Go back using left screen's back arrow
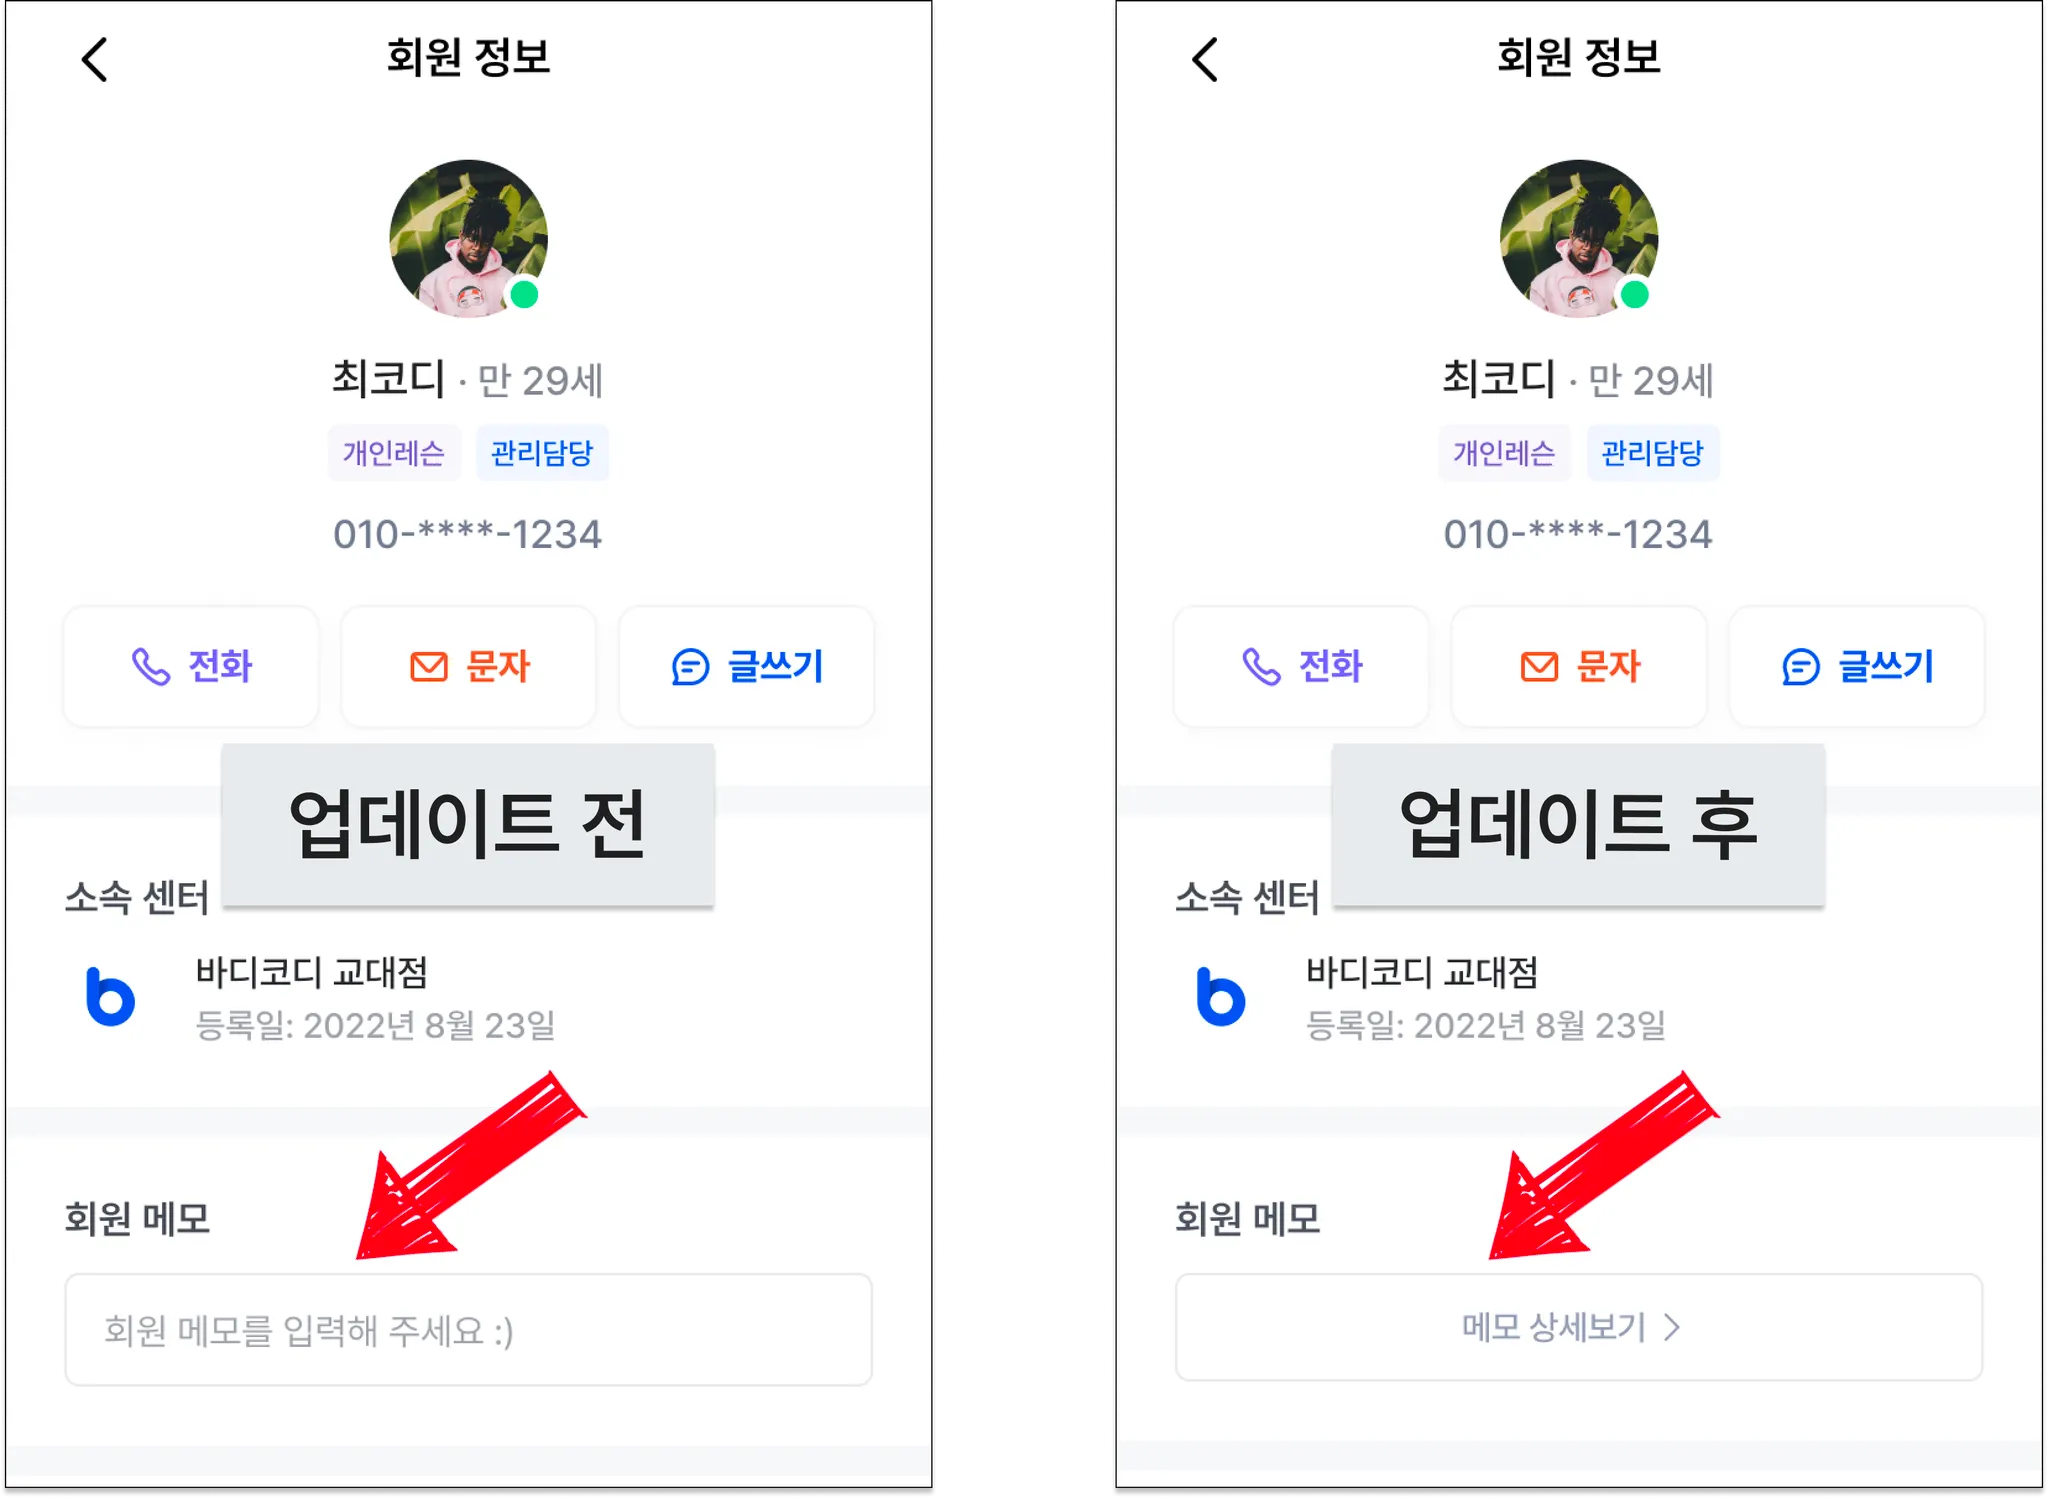 95,60
